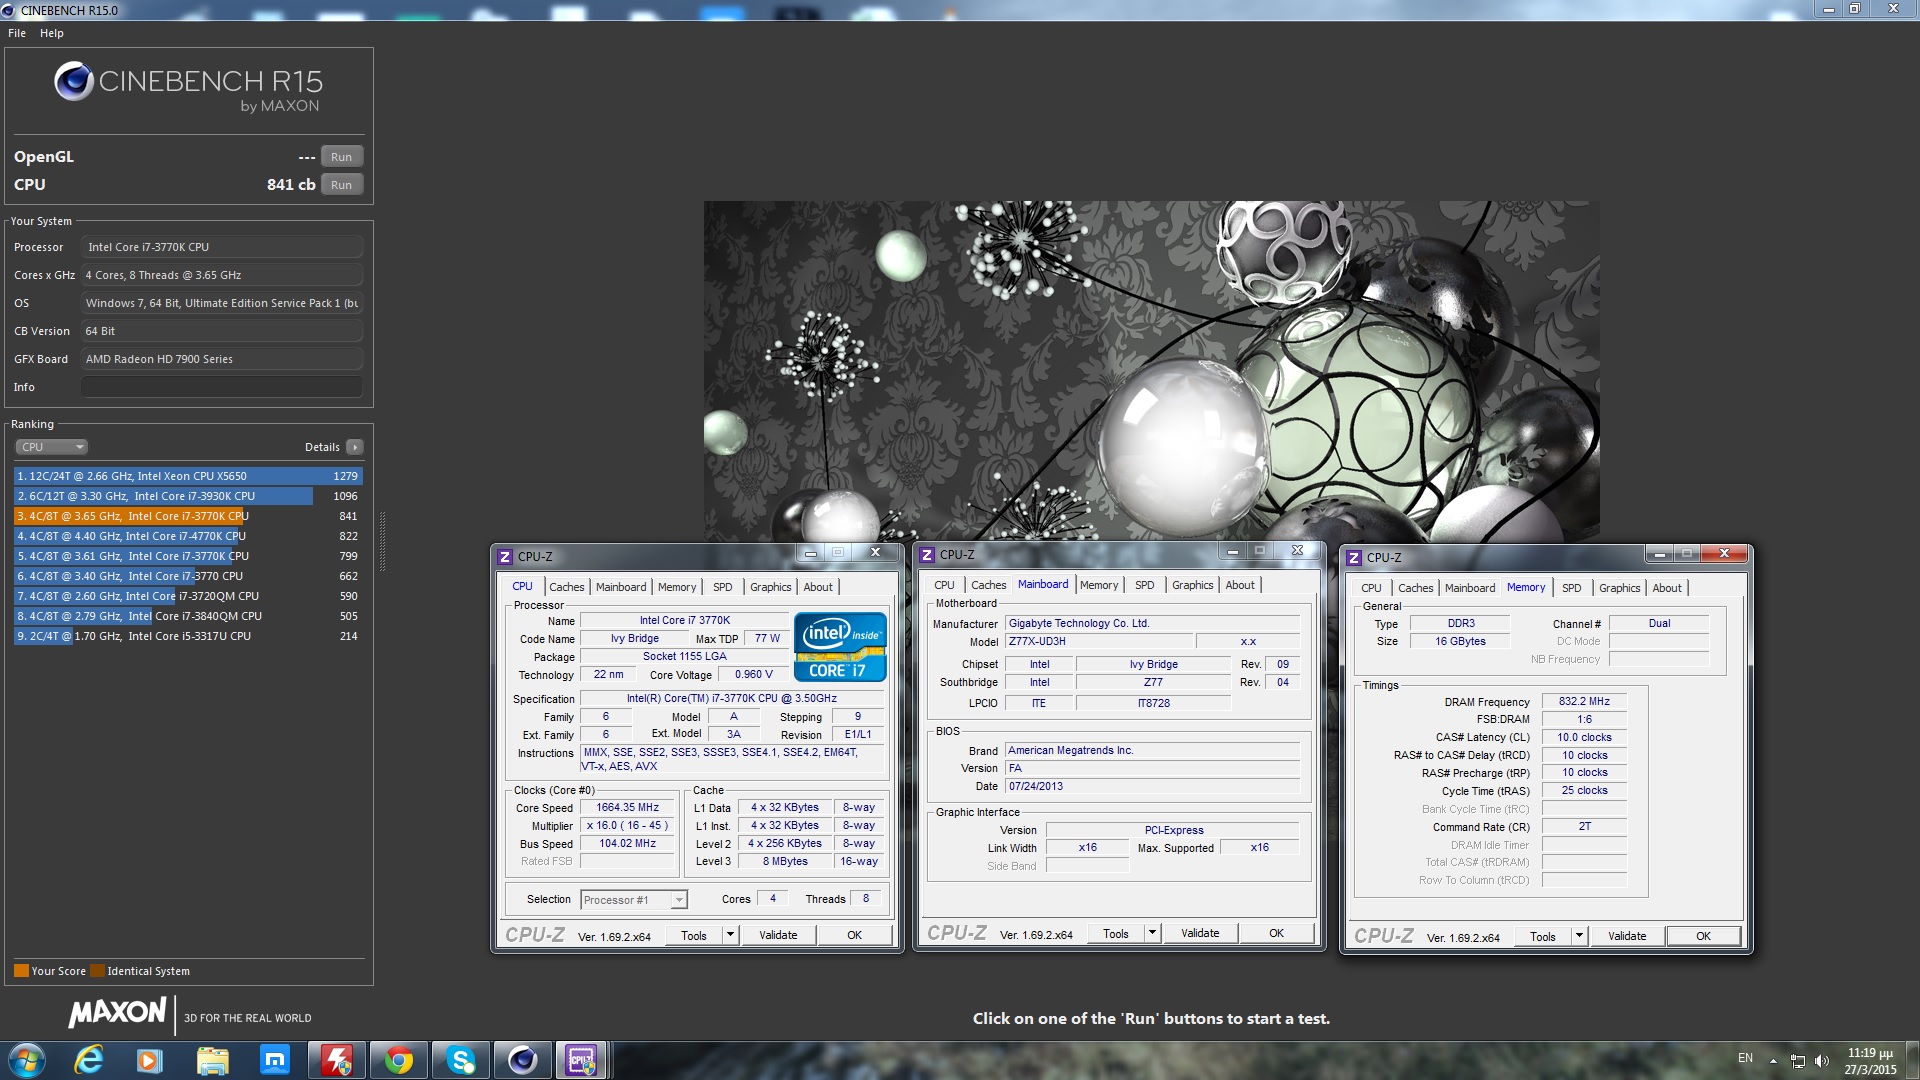Open Windows Explorer folder icon in taskbar
Image resolution: width=1920 pixels, height=1080 pixels.
[212, 1060]
